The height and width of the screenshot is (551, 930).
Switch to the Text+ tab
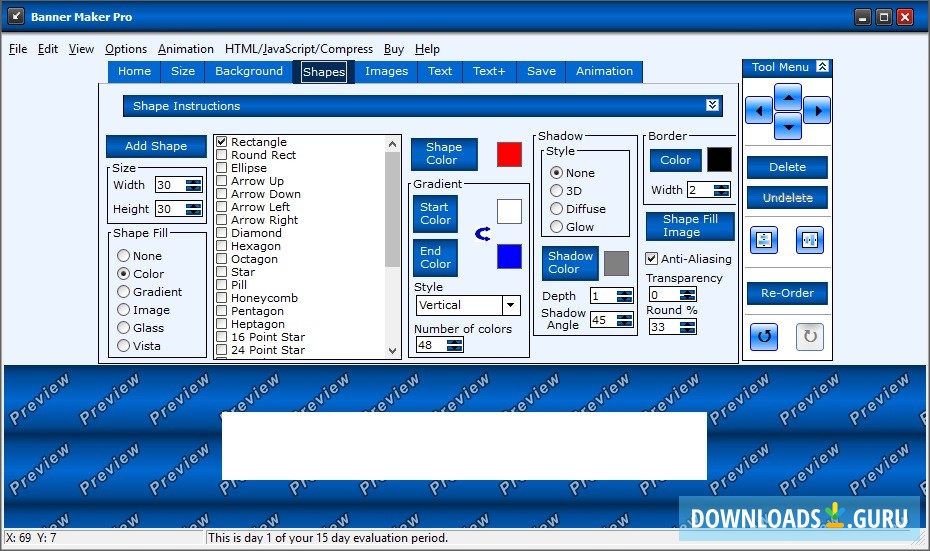click(489, 71)
